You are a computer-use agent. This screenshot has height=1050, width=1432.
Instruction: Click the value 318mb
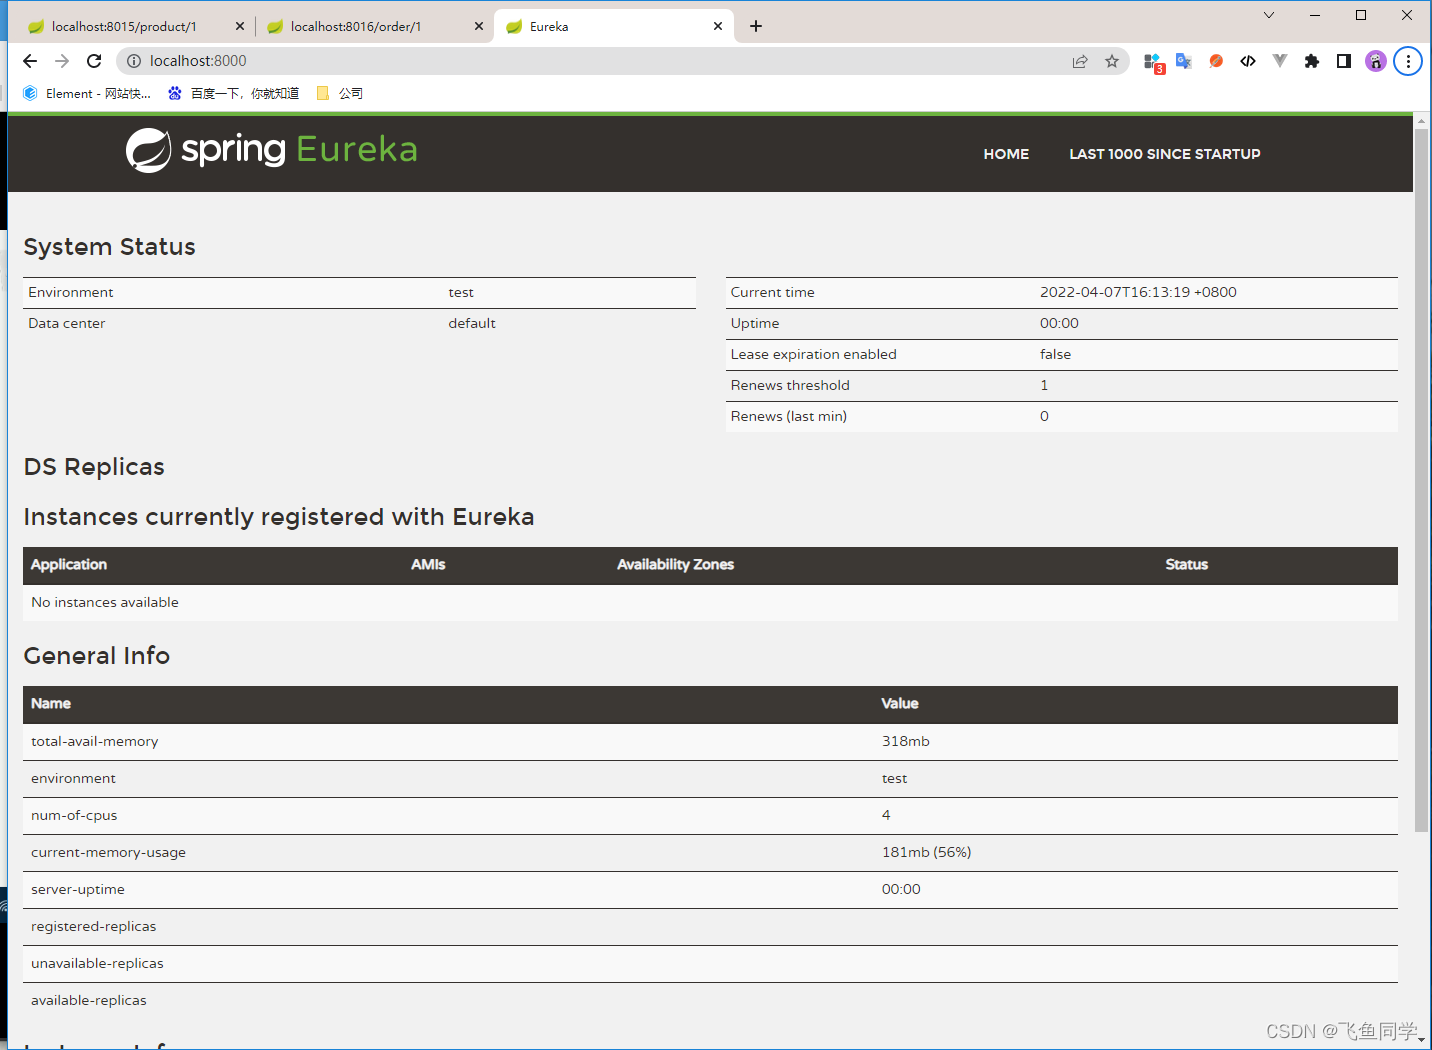click(x=906, y=741)
